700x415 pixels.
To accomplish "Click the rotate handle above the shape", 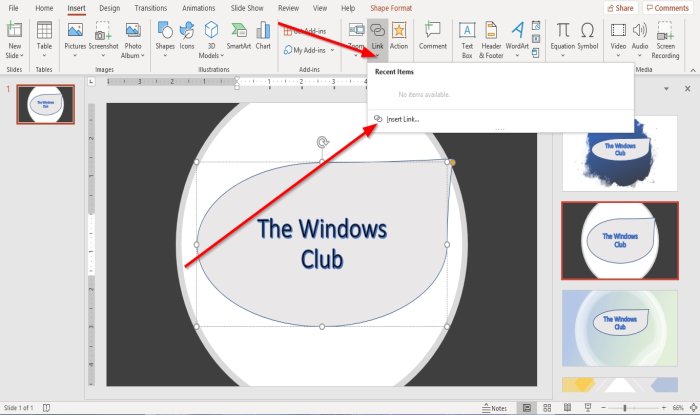I will point(322,142).
